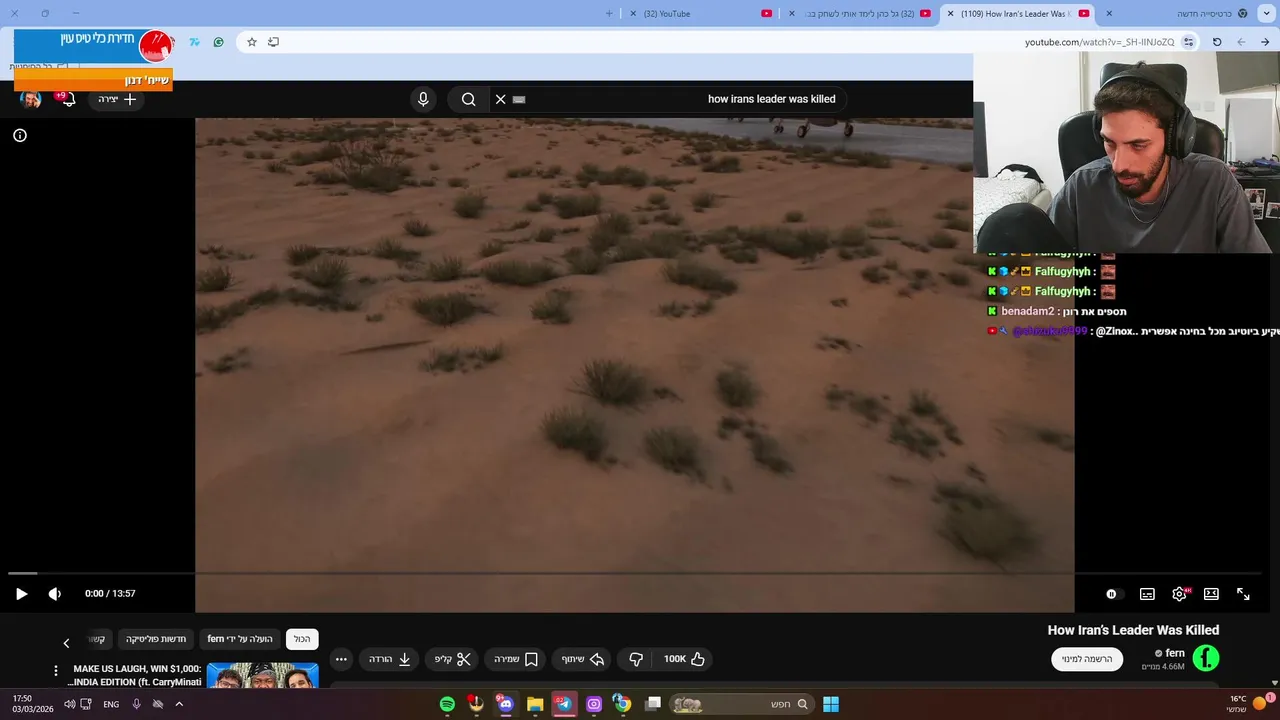
Task: Switch to theater mode
Action: [x=1211, y=594]
